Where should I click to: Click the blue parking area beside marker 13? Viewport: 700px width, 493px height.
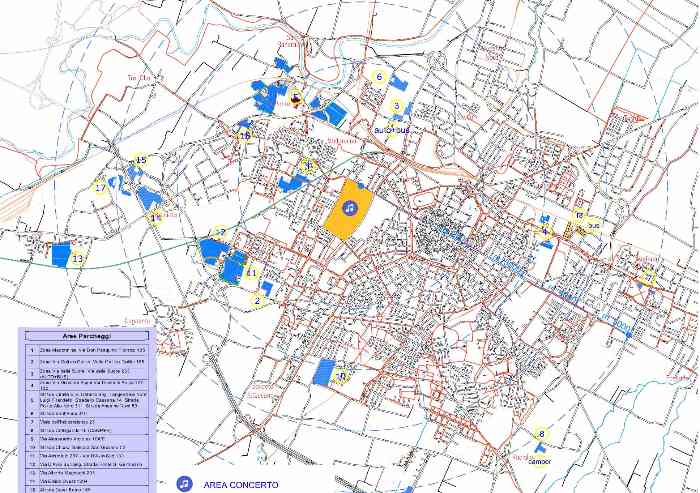(61, 252)
